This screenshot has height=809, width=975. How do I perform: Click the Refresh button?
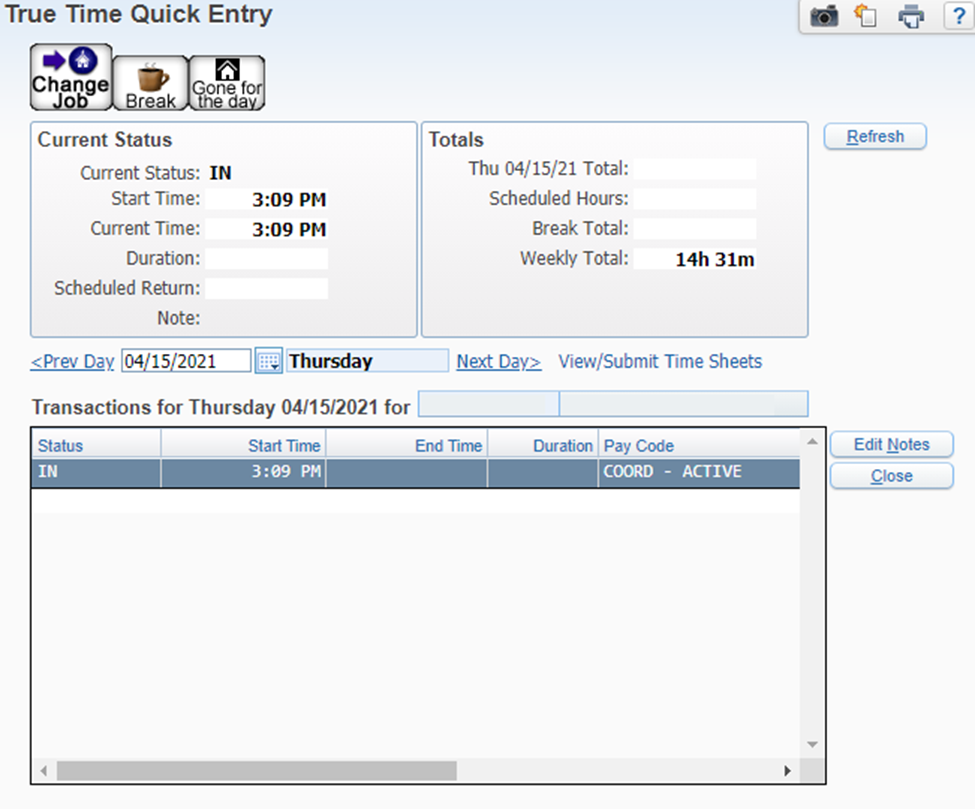pos(875,136)
